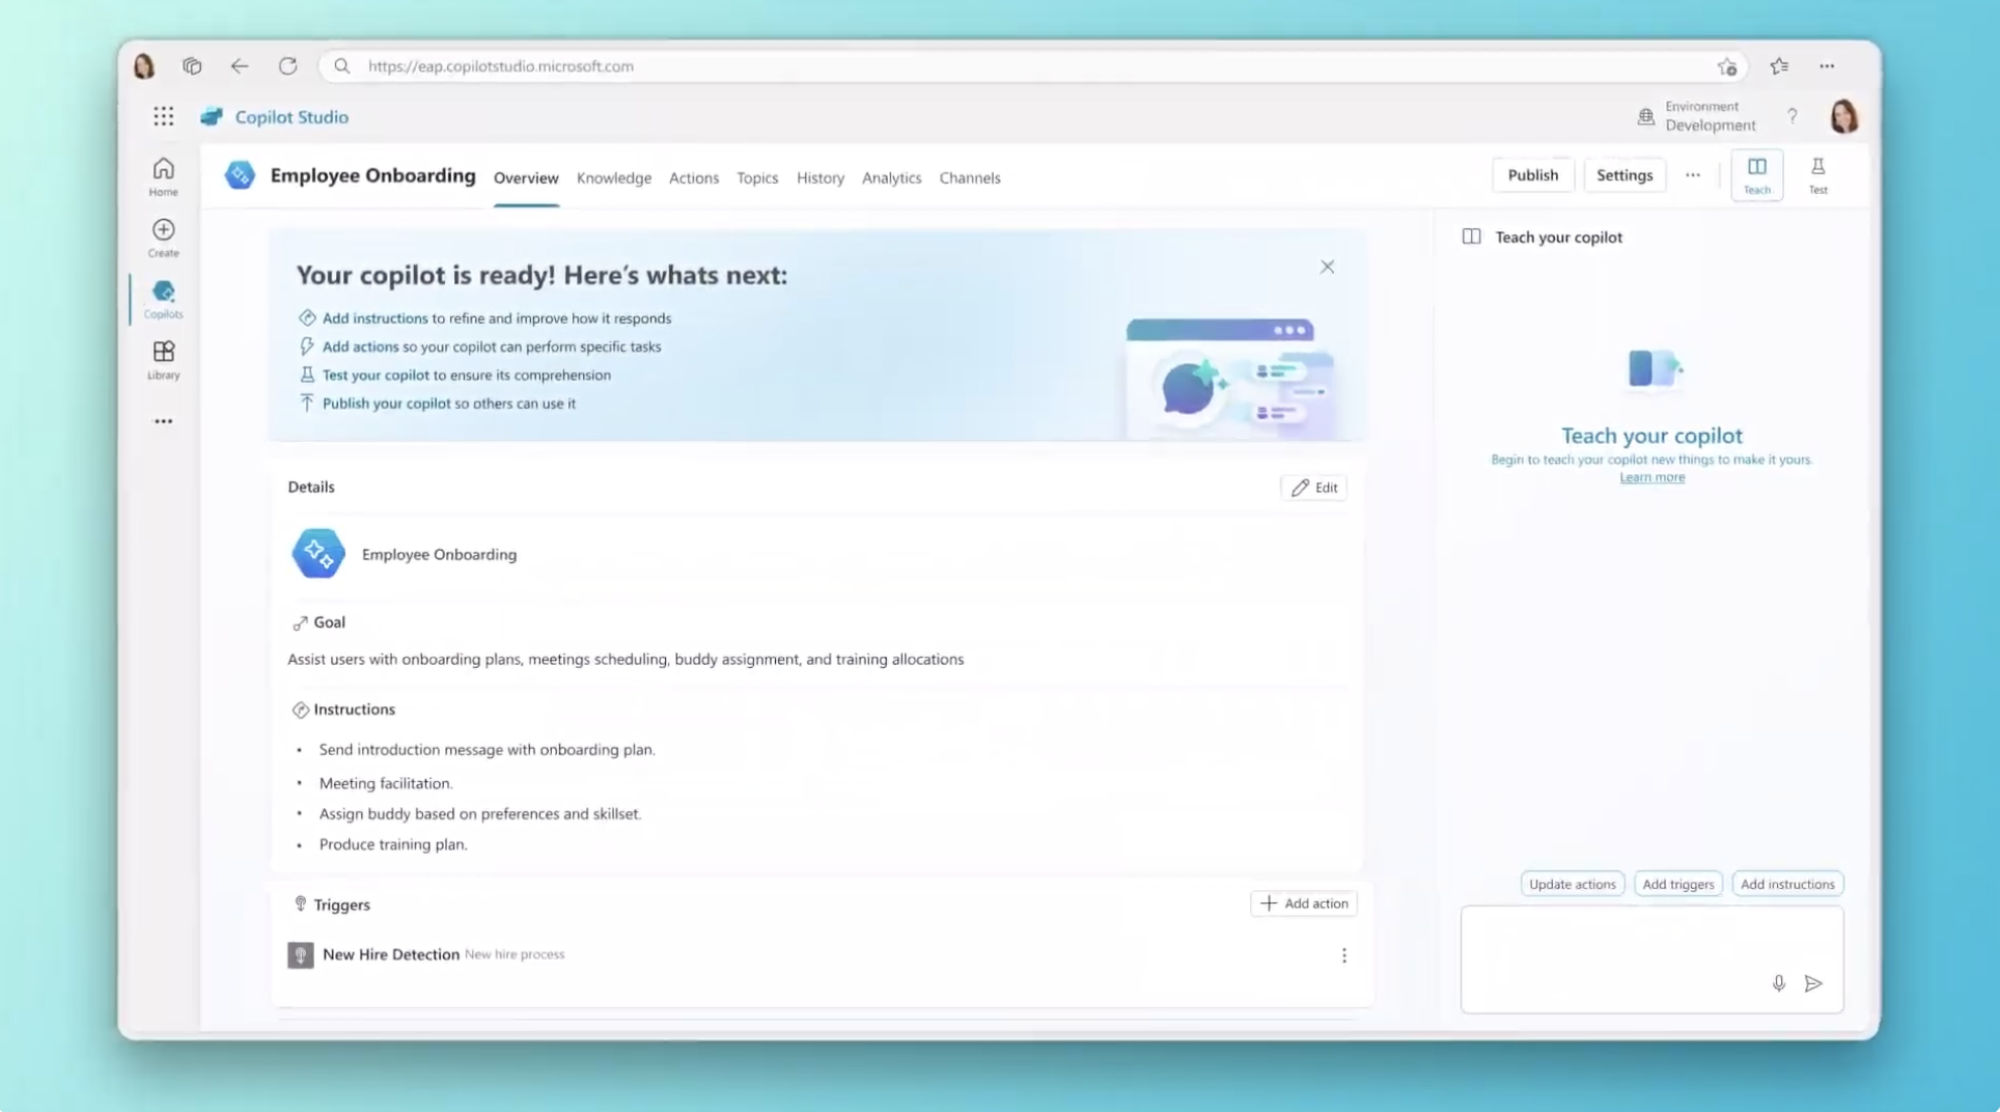Viewport: 2000px width, 1112px height.
Task: Click the Edit button in Details section
Action: 1314,488
